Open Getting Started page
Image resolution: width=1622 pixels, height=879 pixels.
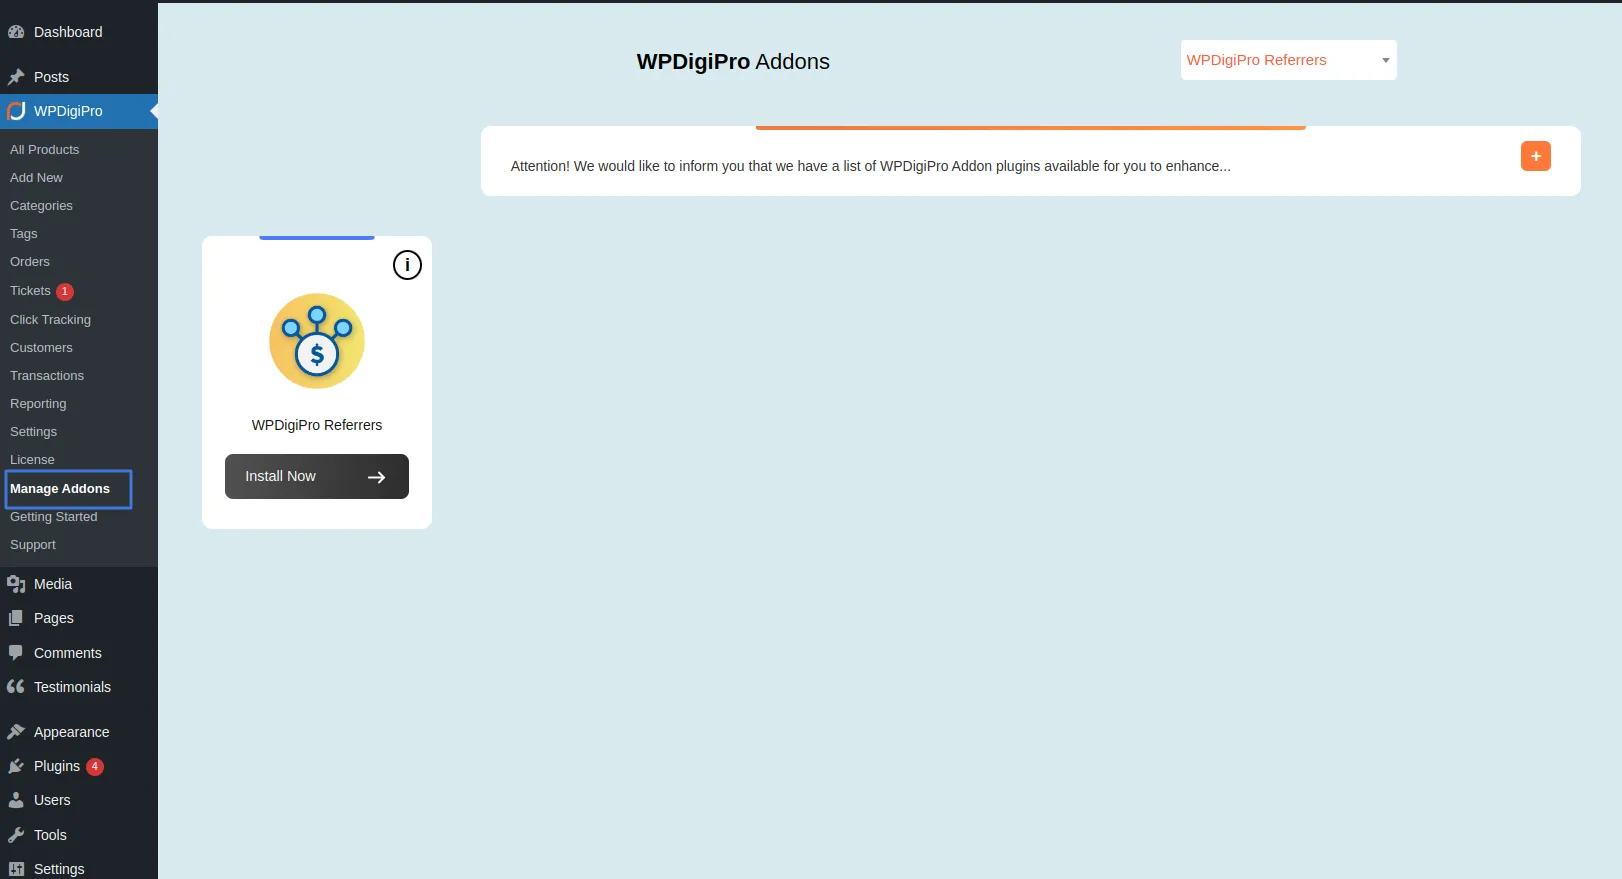point(53,516)
